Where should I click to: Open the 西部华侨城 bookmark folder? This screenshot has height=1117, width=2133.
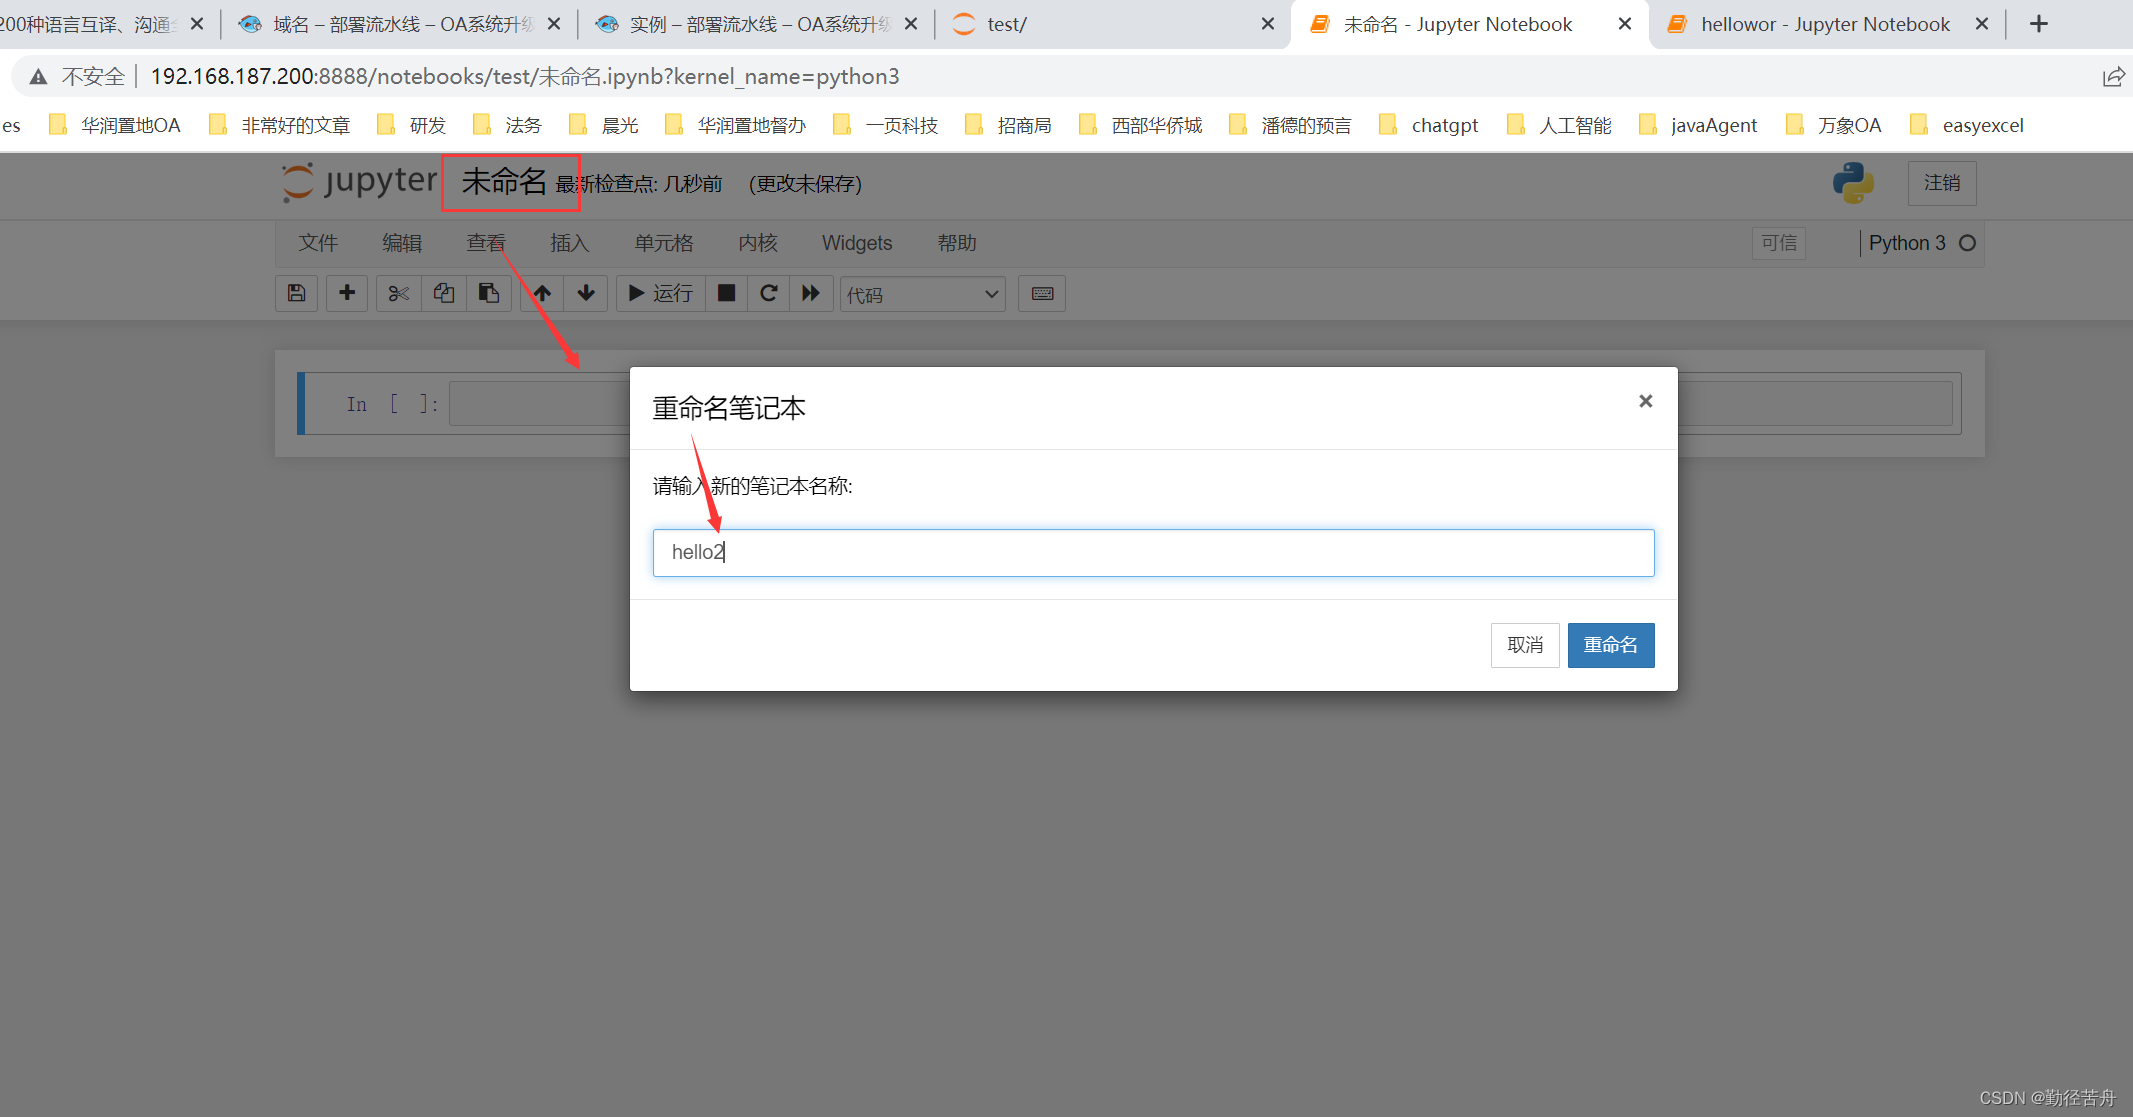(x=1141, y=125)
